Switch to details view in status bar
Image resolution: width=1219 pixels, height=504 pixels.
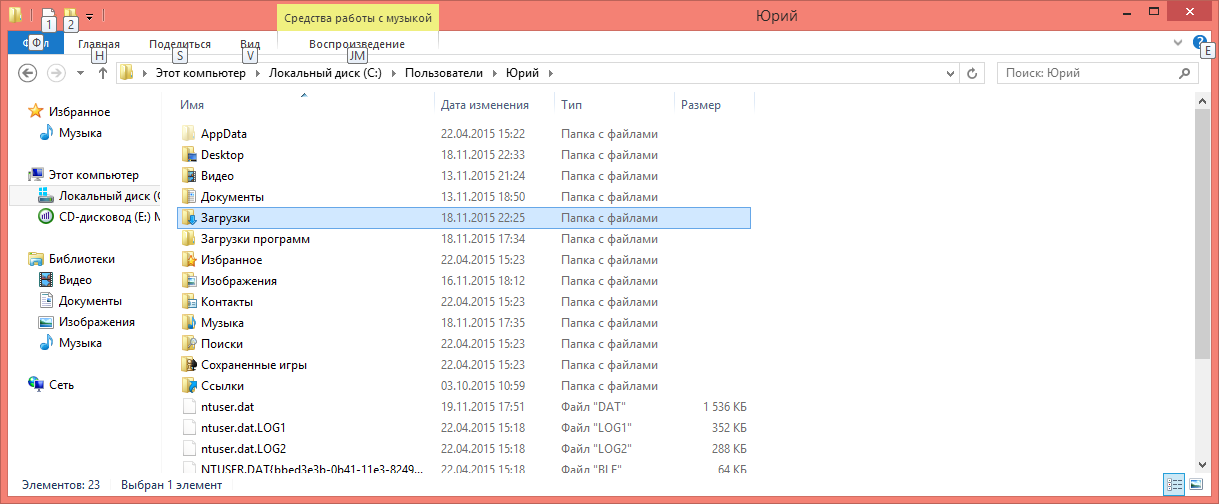pos(1174,485)
